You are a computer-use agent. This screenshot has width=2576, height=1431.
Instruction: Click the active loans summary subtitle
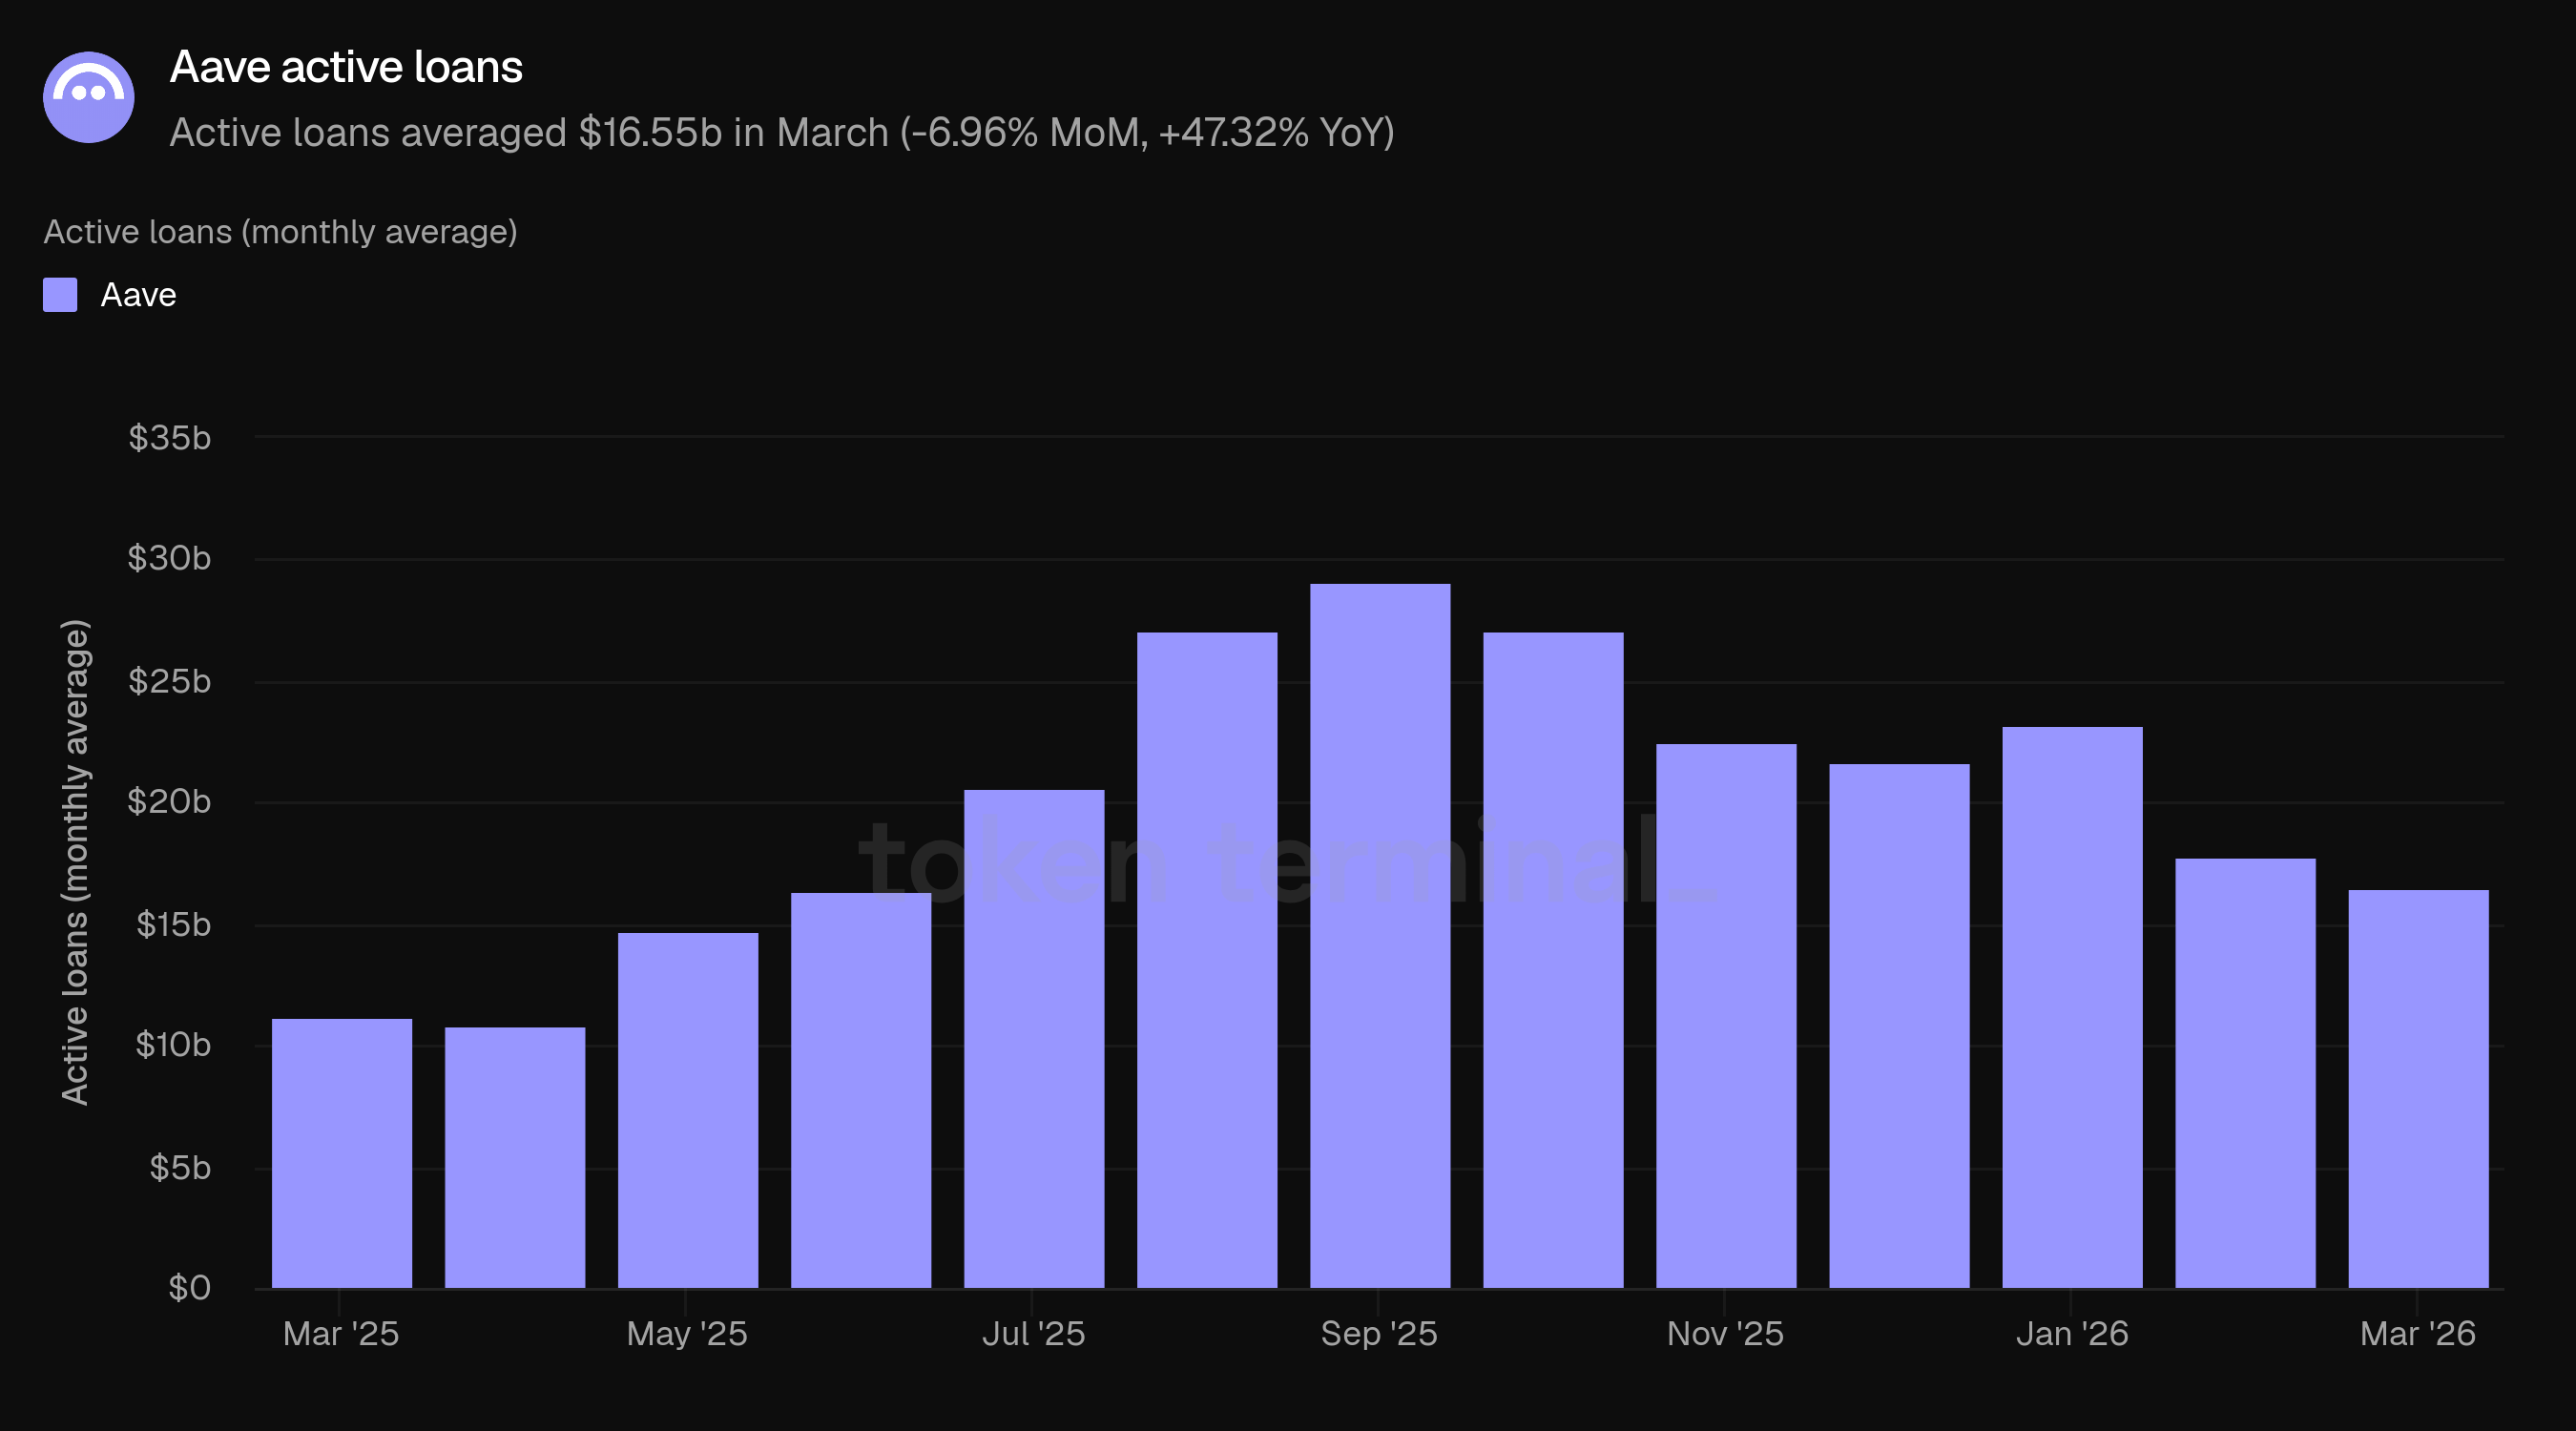(781, 133)
